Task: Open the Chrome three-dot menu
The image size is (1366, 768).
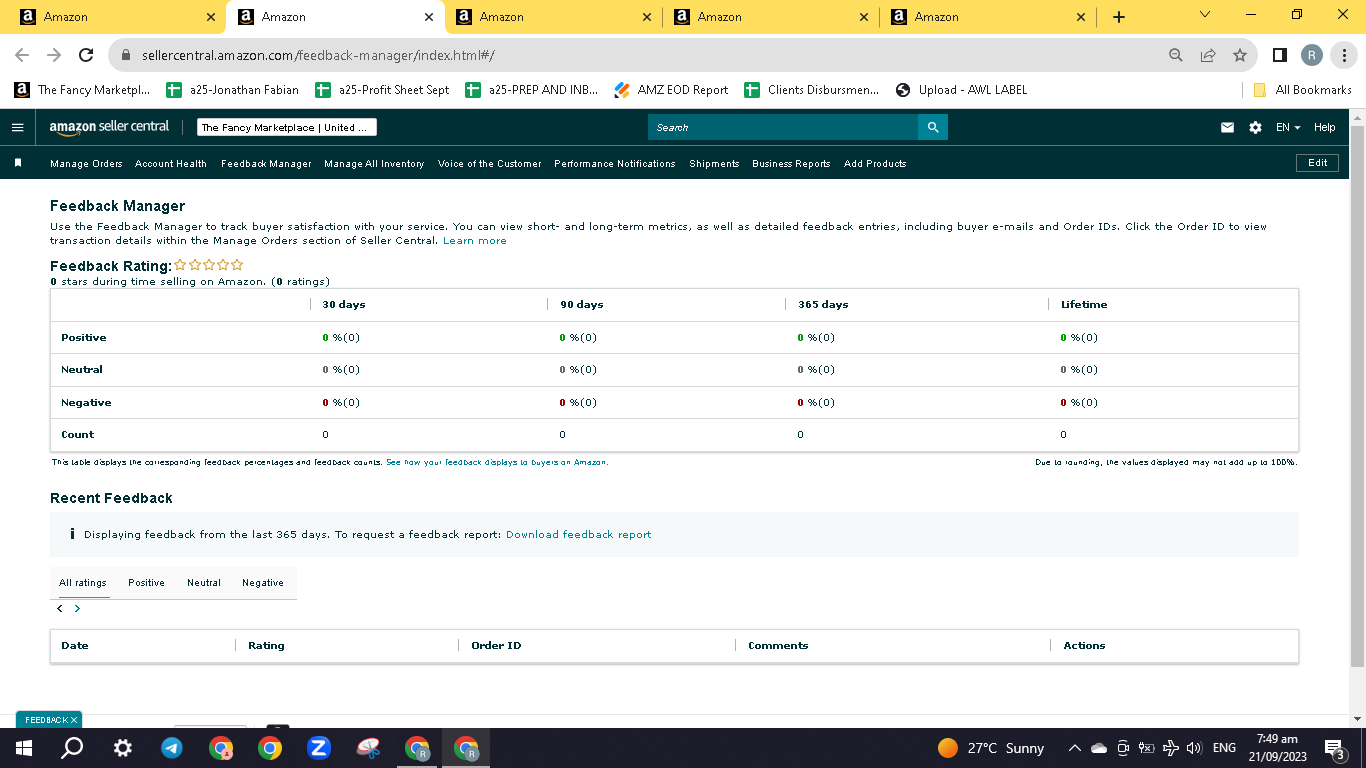Action: click(1344, 56)
